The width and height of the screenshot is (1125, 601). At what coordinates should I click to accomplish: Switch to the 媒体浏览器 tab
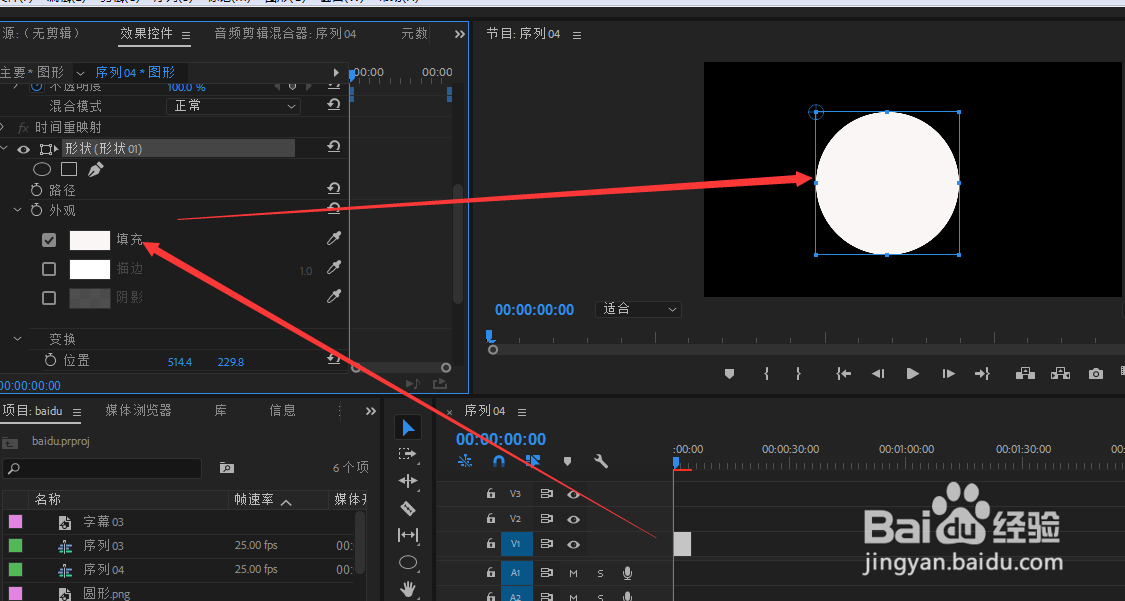[x=138, y=410]
